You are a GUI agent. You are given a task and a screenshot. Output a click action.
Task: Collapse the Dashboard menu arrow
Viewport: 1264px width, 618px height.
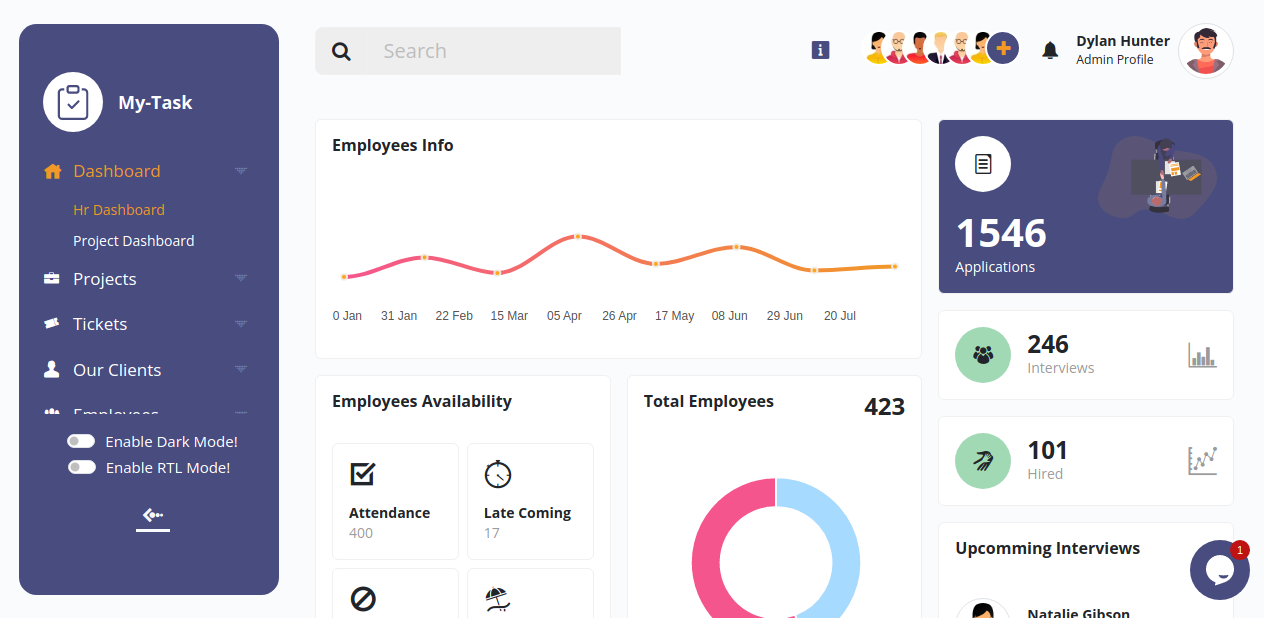[240, 171]
